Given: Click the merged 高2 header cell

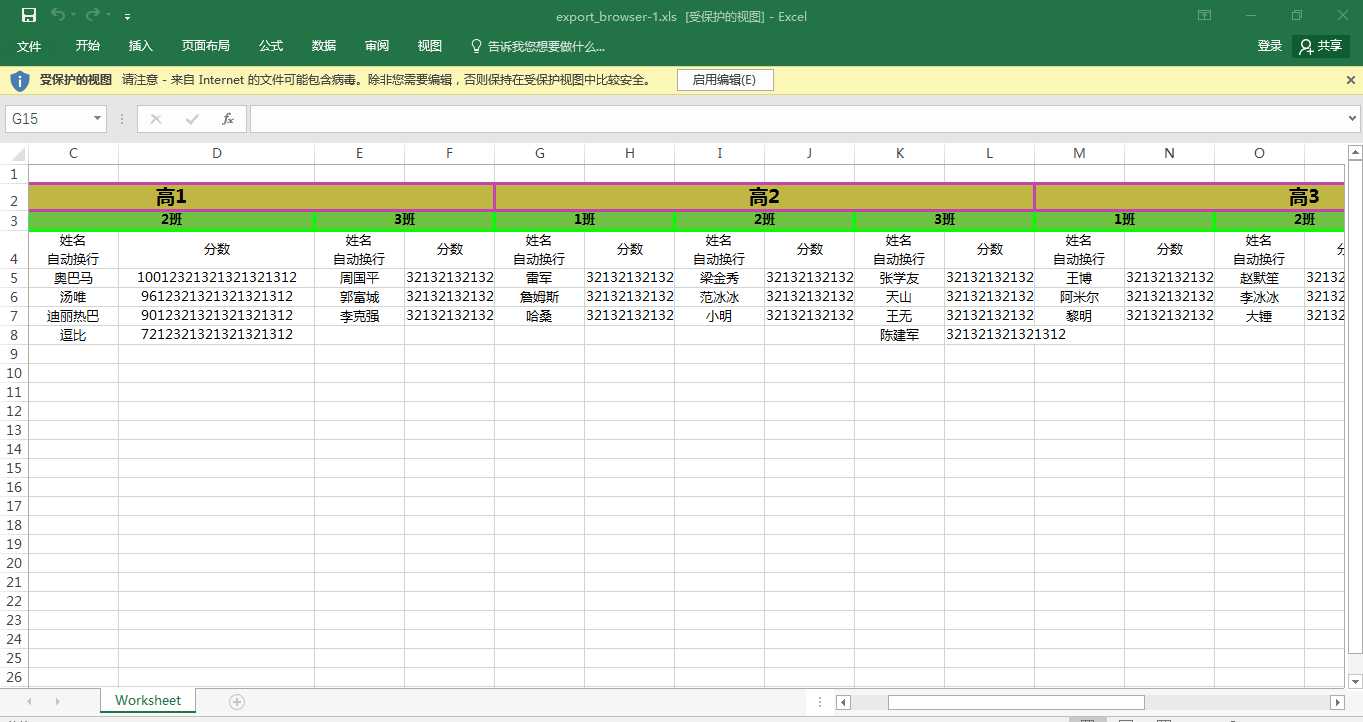Looking at the screenshot, I should (x=765, y=197).
